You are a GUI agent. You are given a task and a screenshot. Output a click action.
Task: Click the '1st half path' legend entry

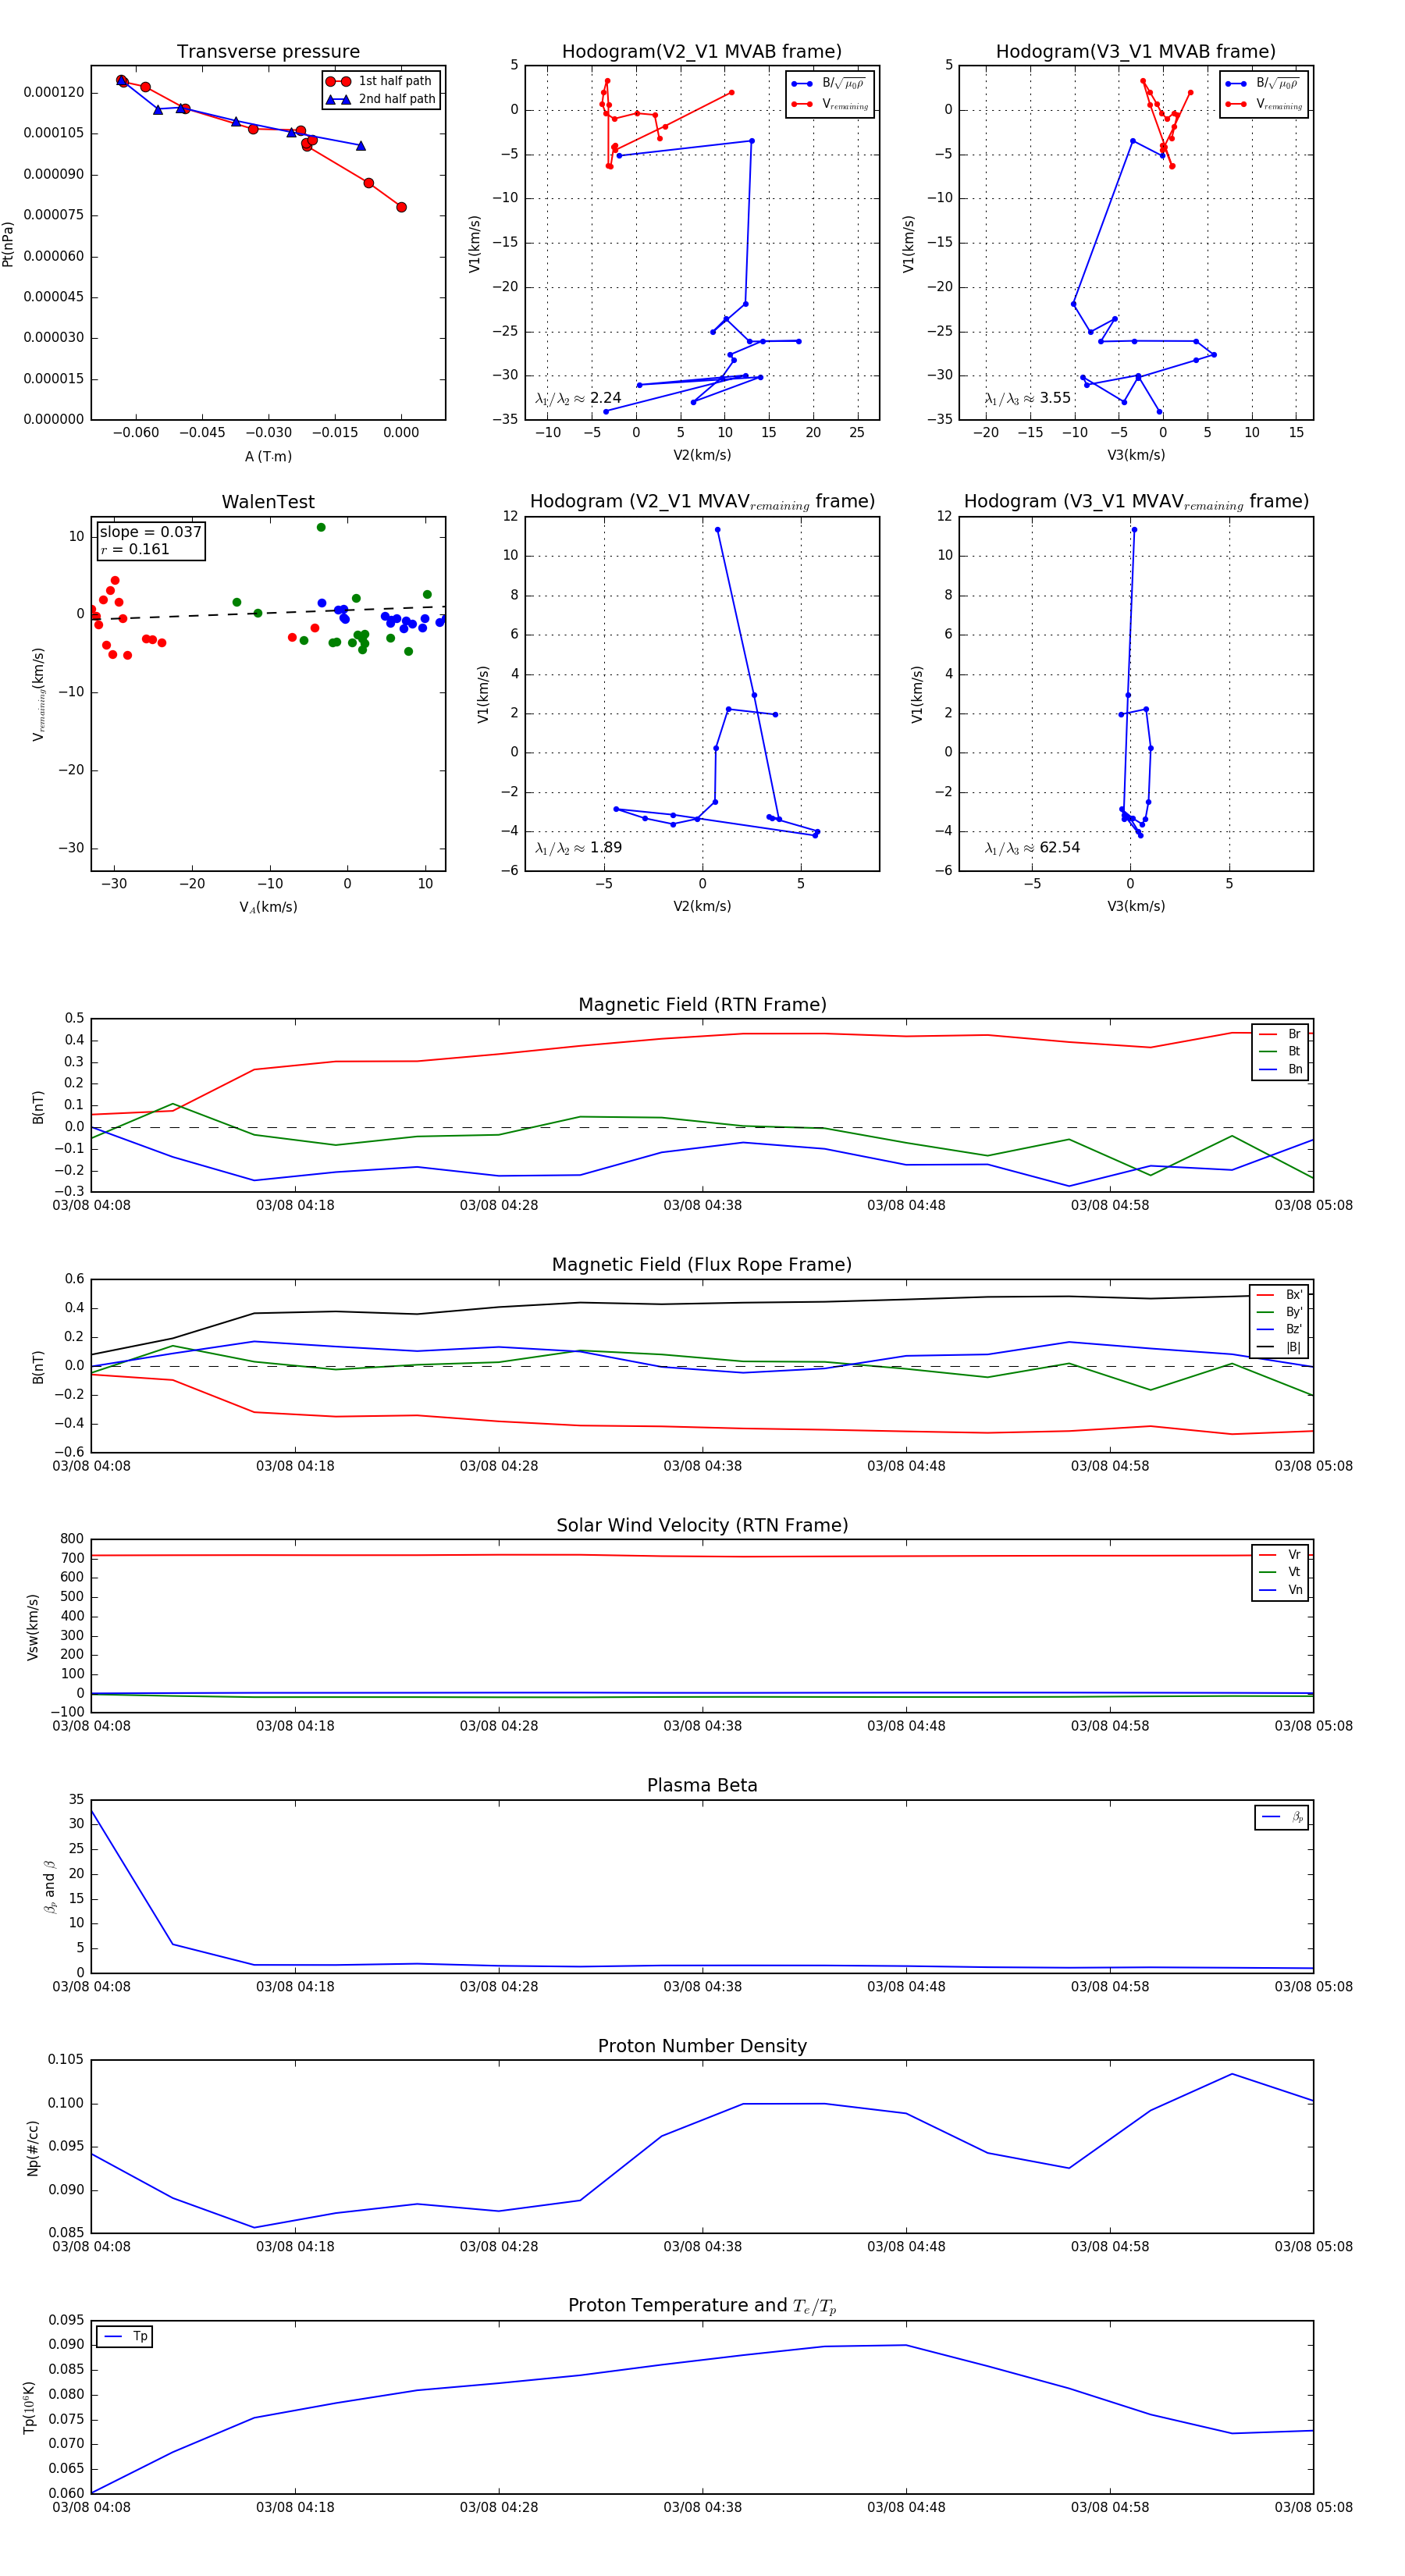pos(380,81)
